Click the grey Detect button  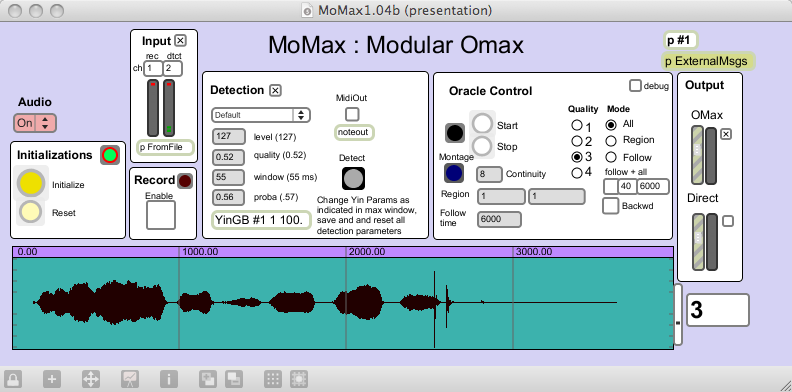pos(353,178)
